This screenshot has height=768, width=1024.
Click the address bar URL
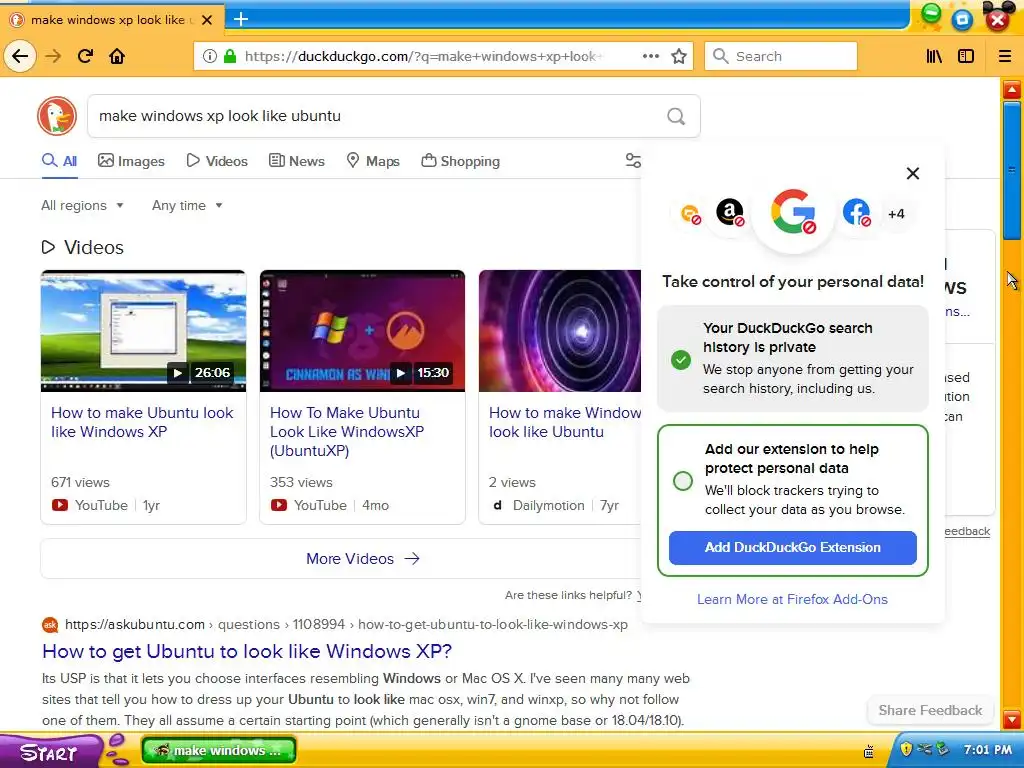(x=424, y=56)
